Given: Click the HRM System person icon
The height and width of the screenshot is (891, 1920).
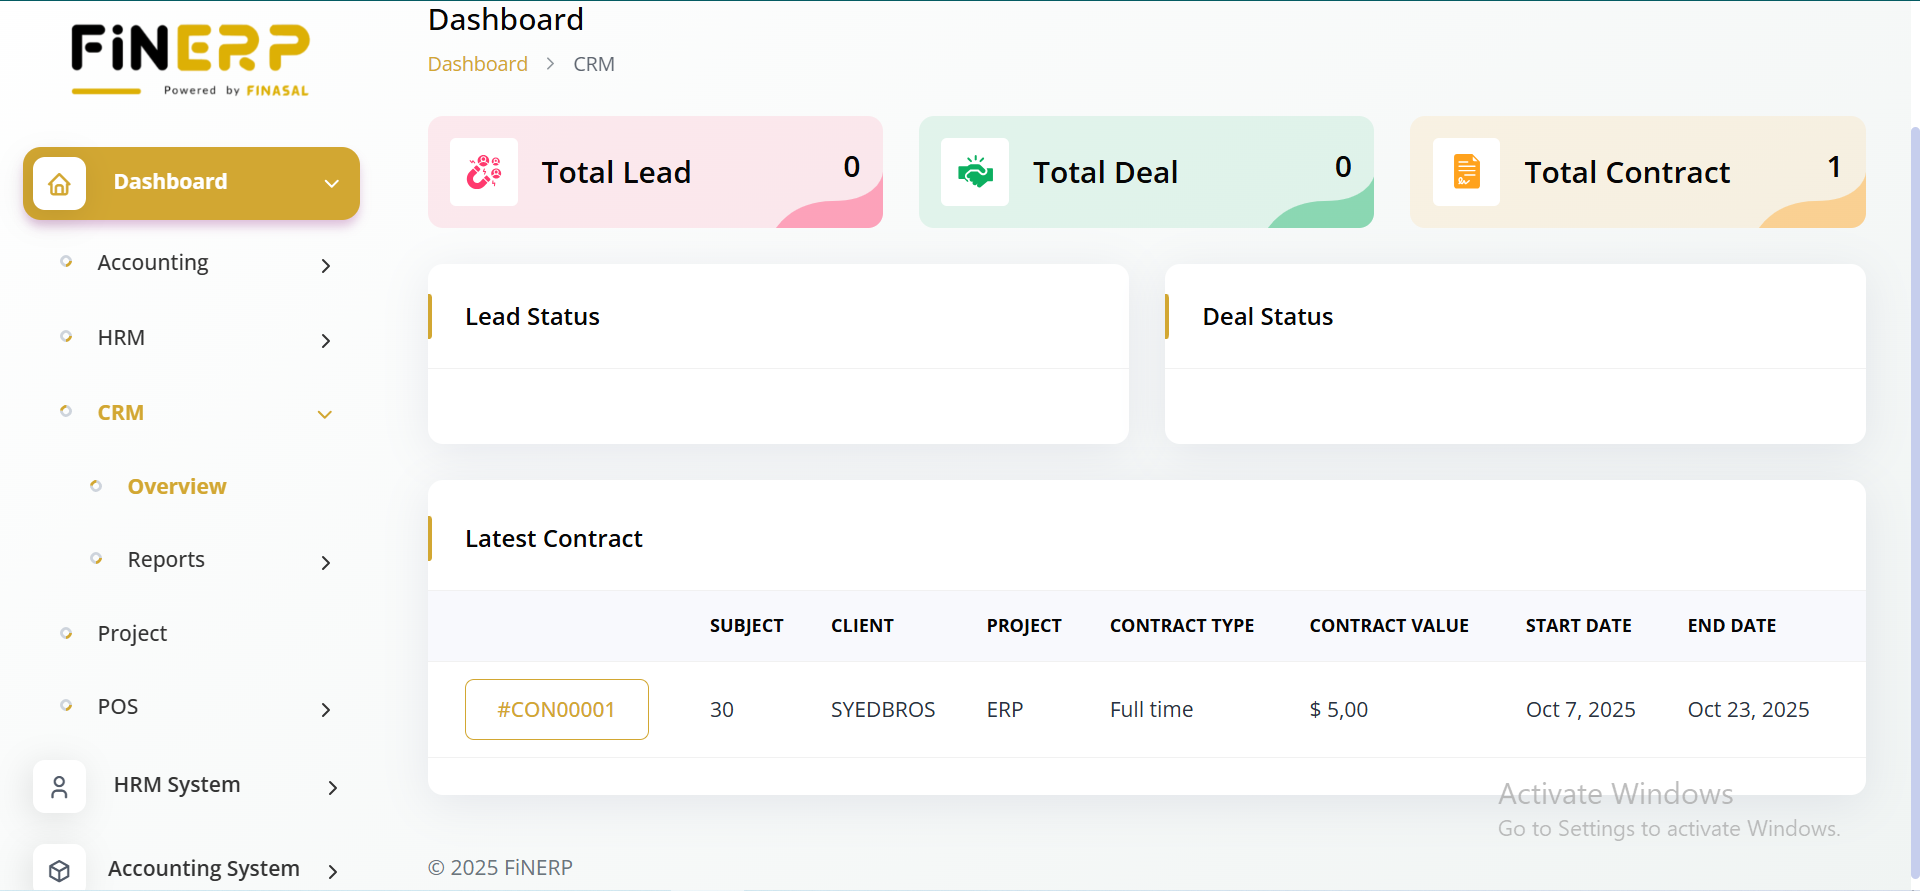Looking at the screenshot, I should click(x=59, y=787).
